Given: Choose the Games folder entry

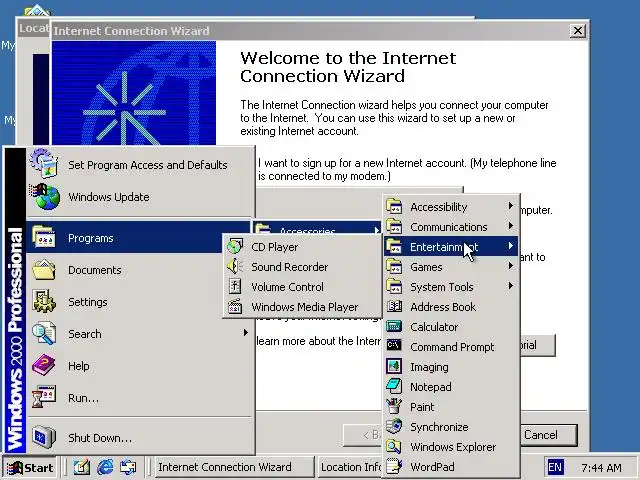Looking at the screenshot, I should (451, 267).
